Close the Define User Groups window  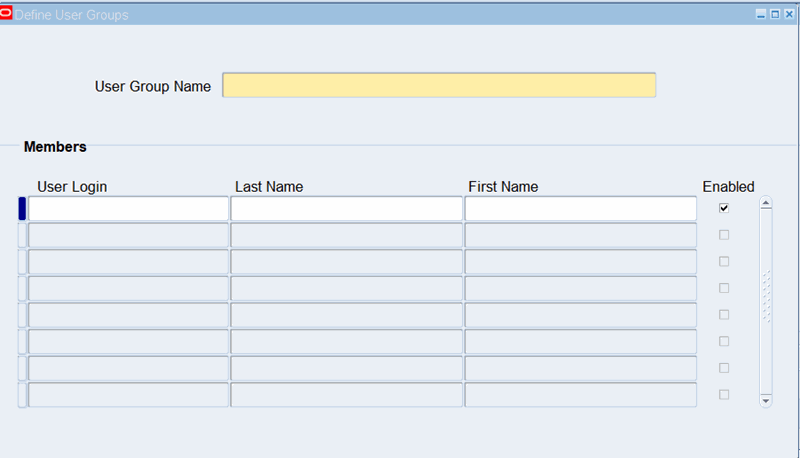789,14
